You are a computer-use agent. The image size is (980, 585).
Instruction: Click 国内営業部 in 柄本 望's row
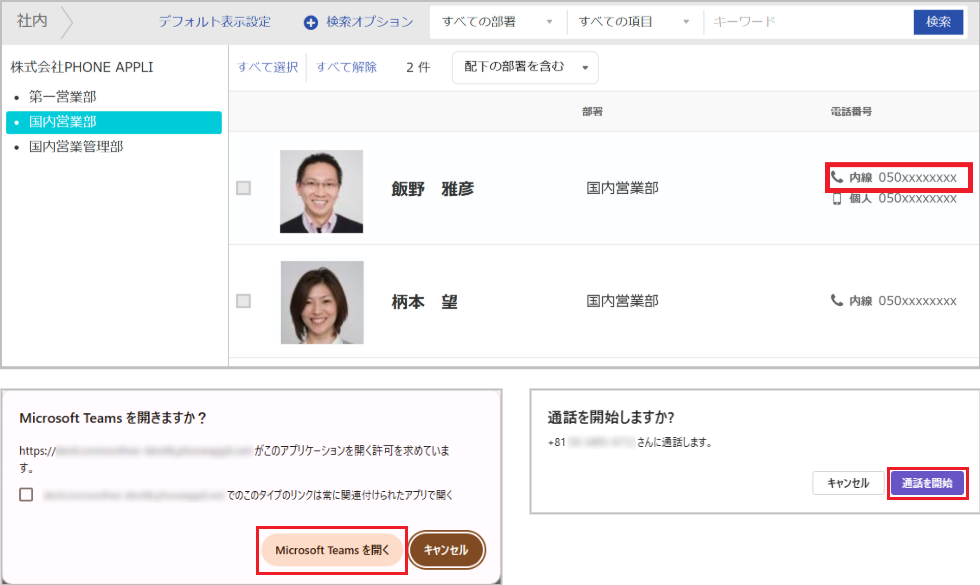coord(622,301)
